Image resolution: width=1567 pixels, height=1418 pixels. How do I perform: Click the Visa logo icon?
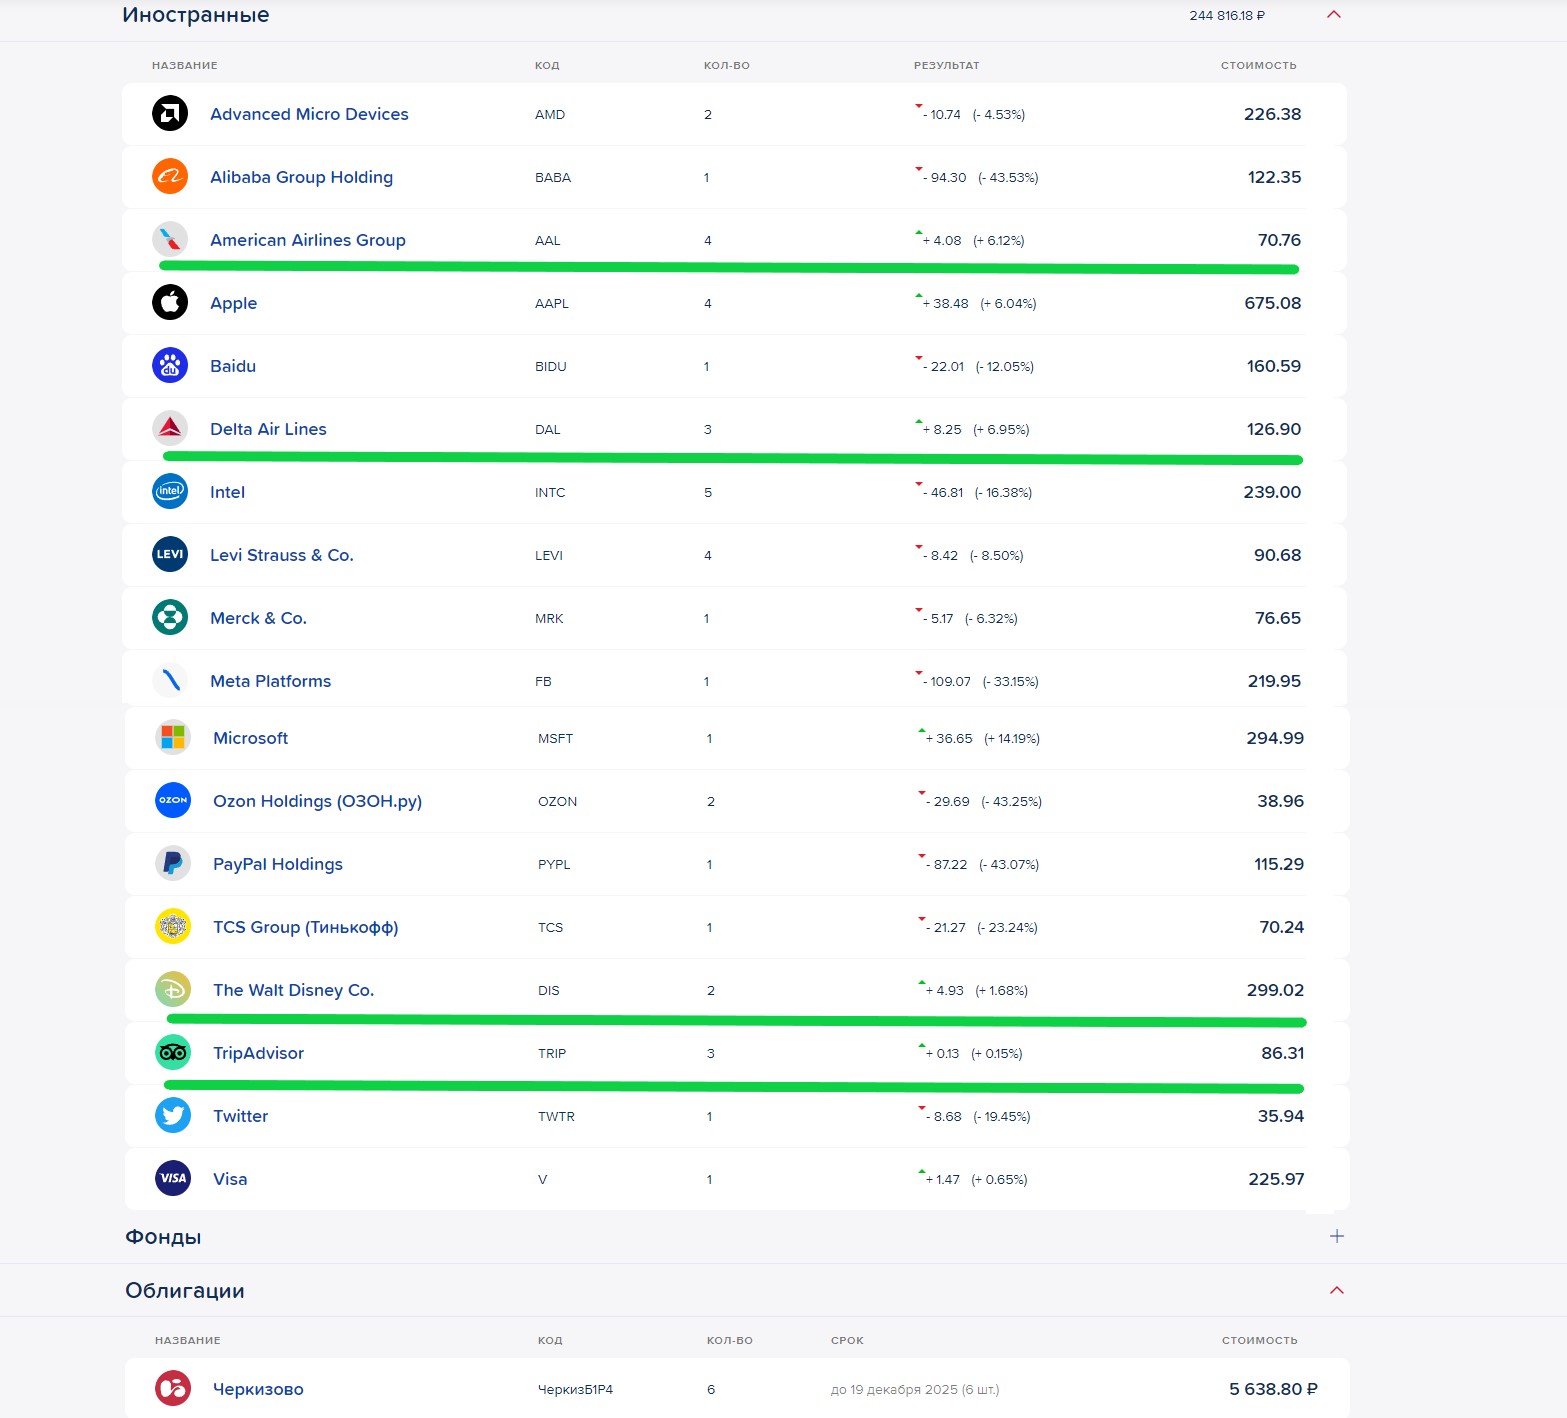point(173,1178)
